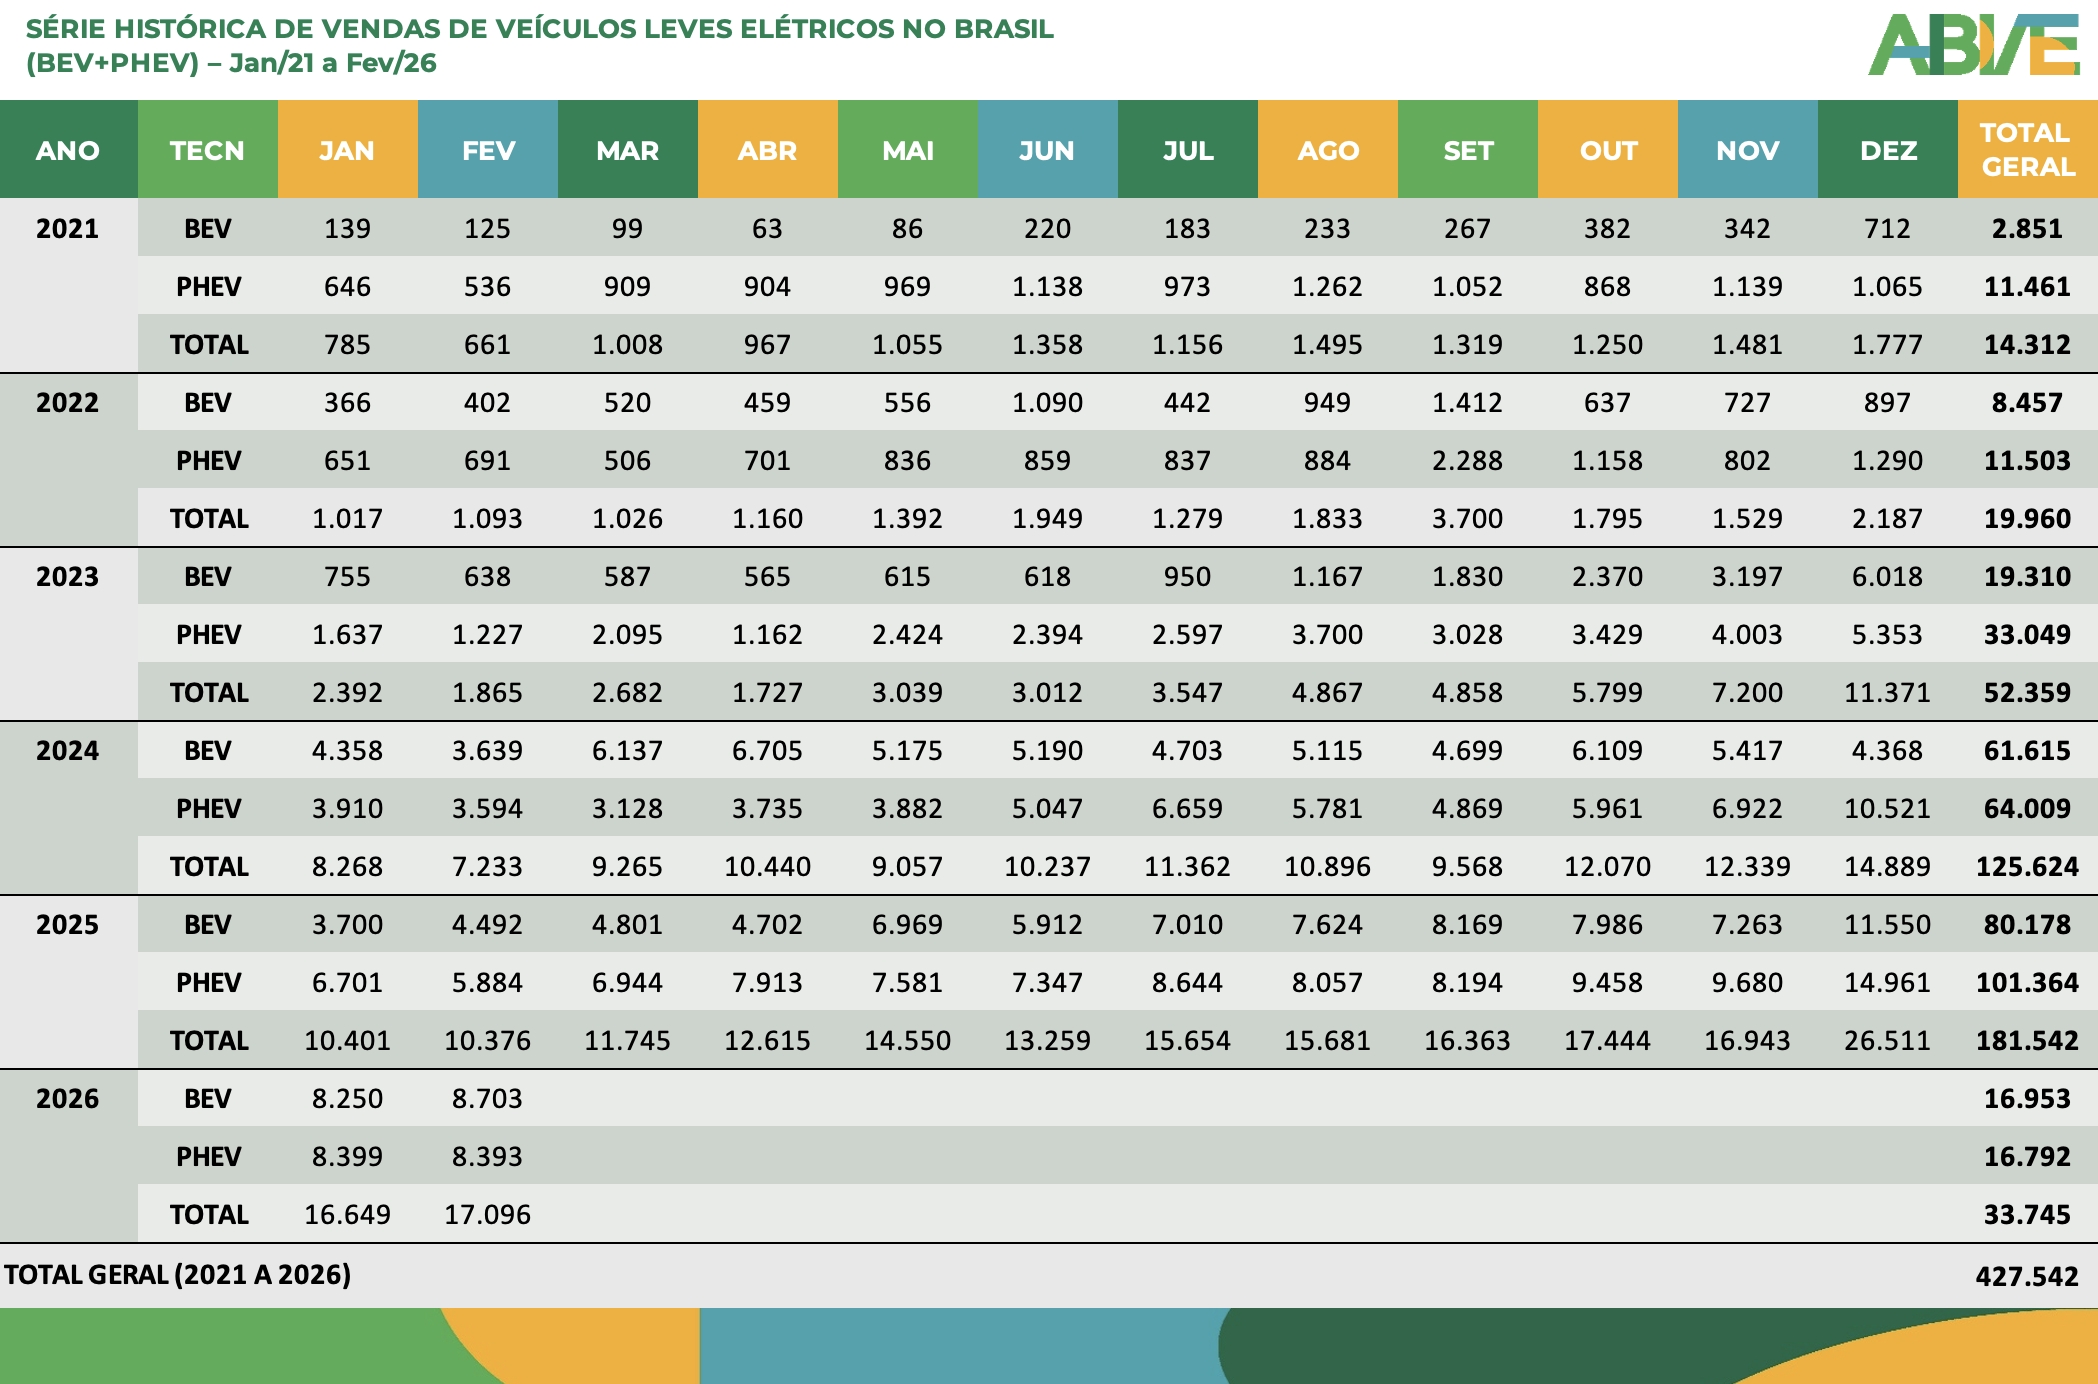
Task: Click the JAN month header
Action: pyautogui.click(x=347, y=150)
